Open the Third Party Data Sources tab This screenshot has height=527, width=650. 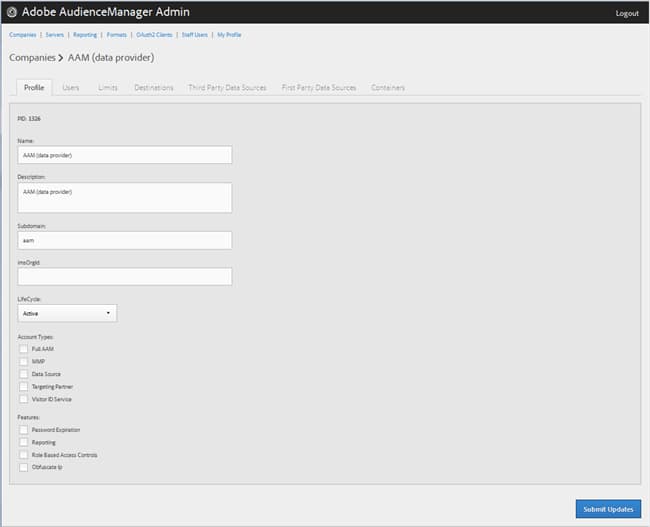[227, 87]
